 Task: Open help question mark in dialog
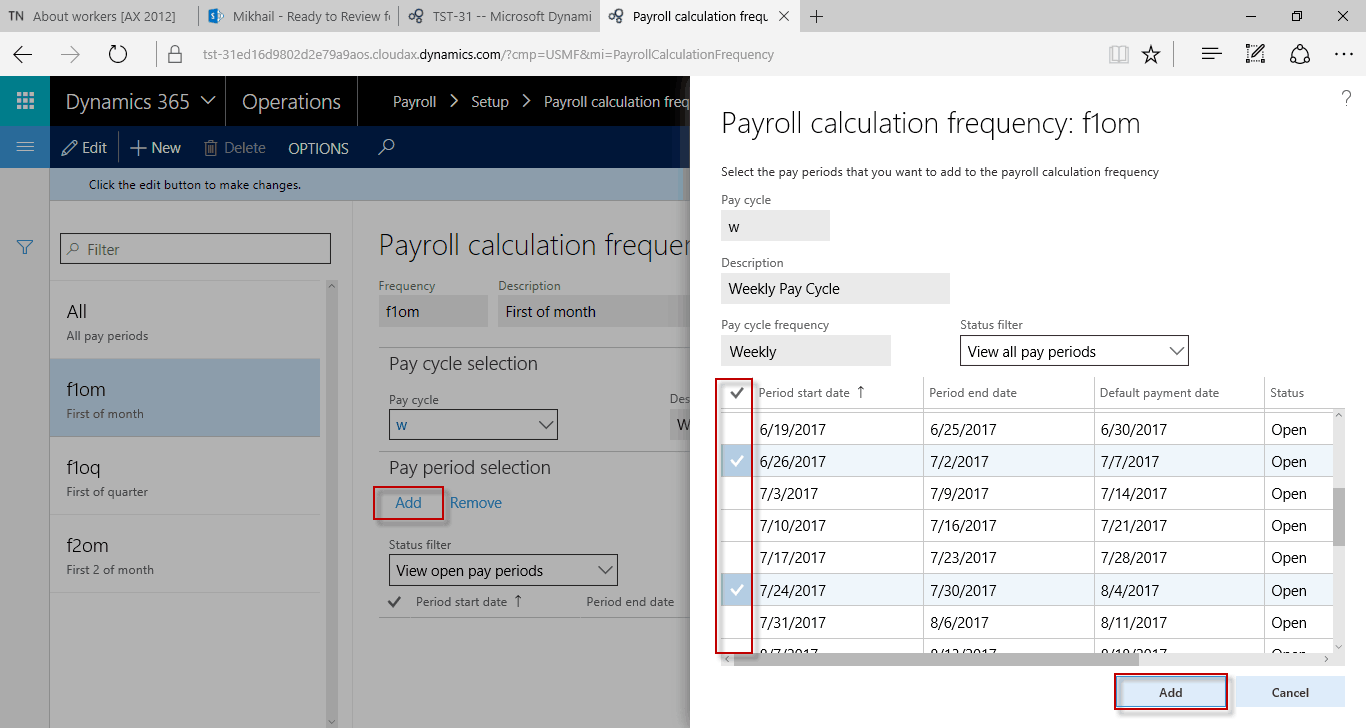tap(1345, 97)
